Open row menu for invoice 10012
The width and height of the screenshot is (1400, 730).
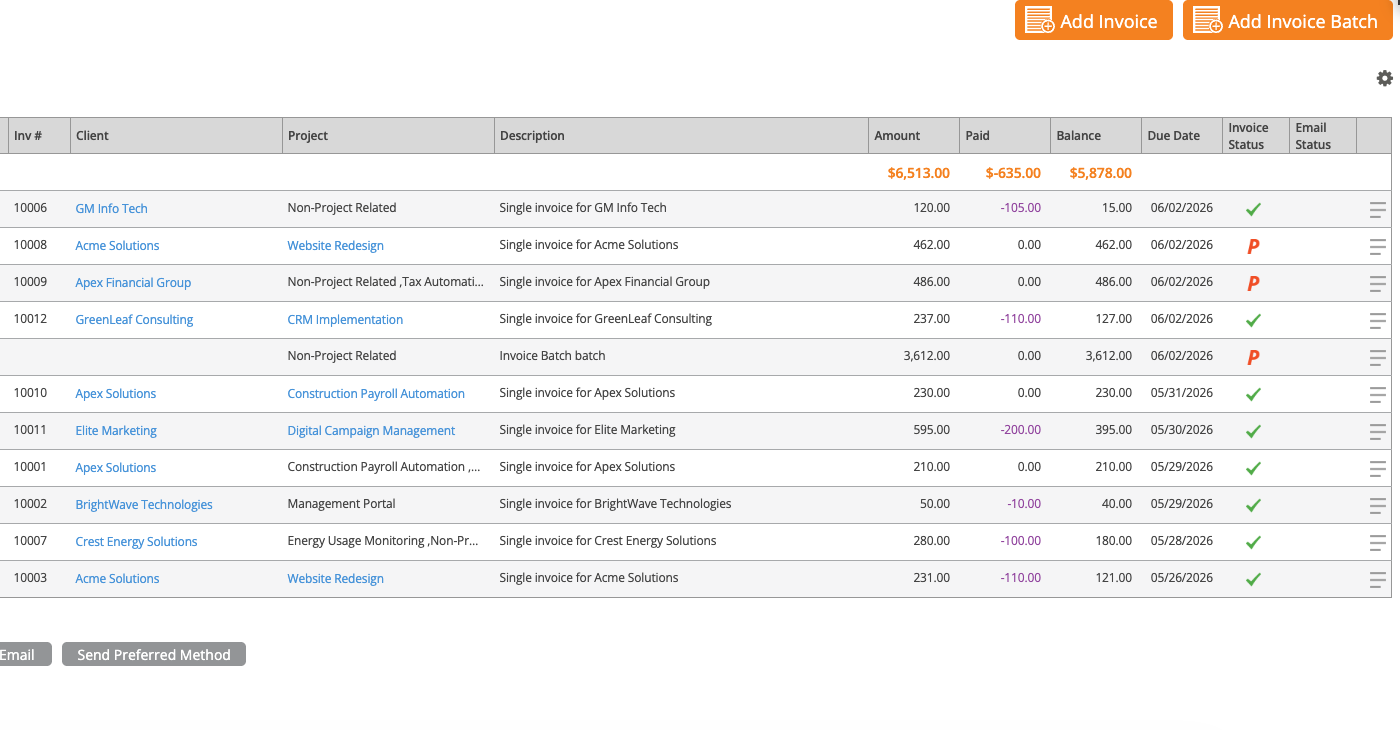[x=1378, y=320]
